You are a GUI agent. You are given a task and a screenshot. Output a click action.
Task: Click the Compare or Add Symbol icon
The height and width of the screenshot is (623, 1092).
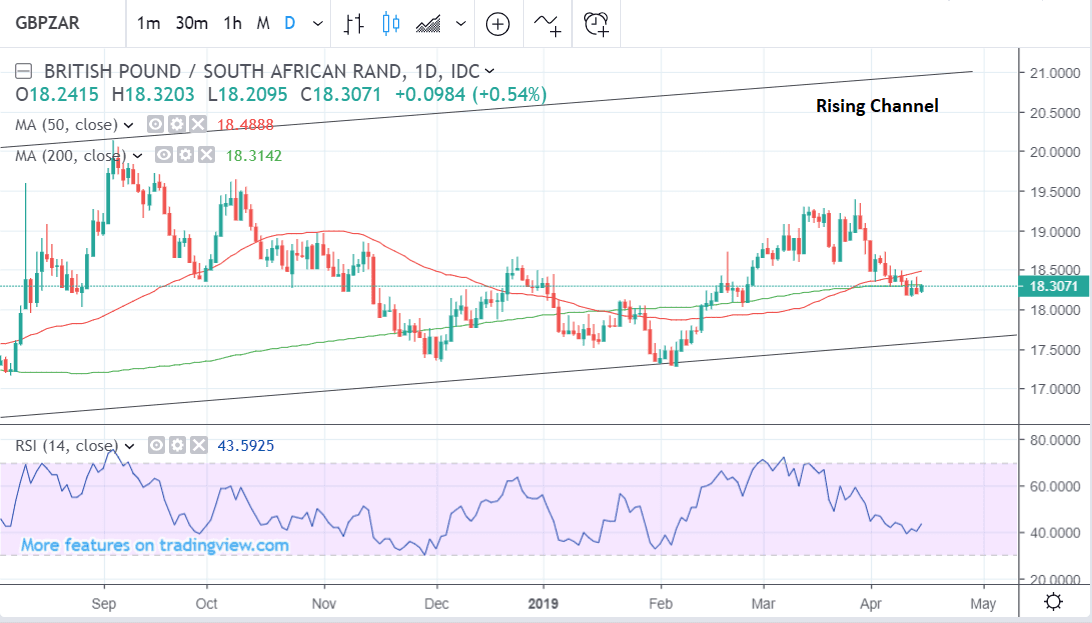click(497, 23)
